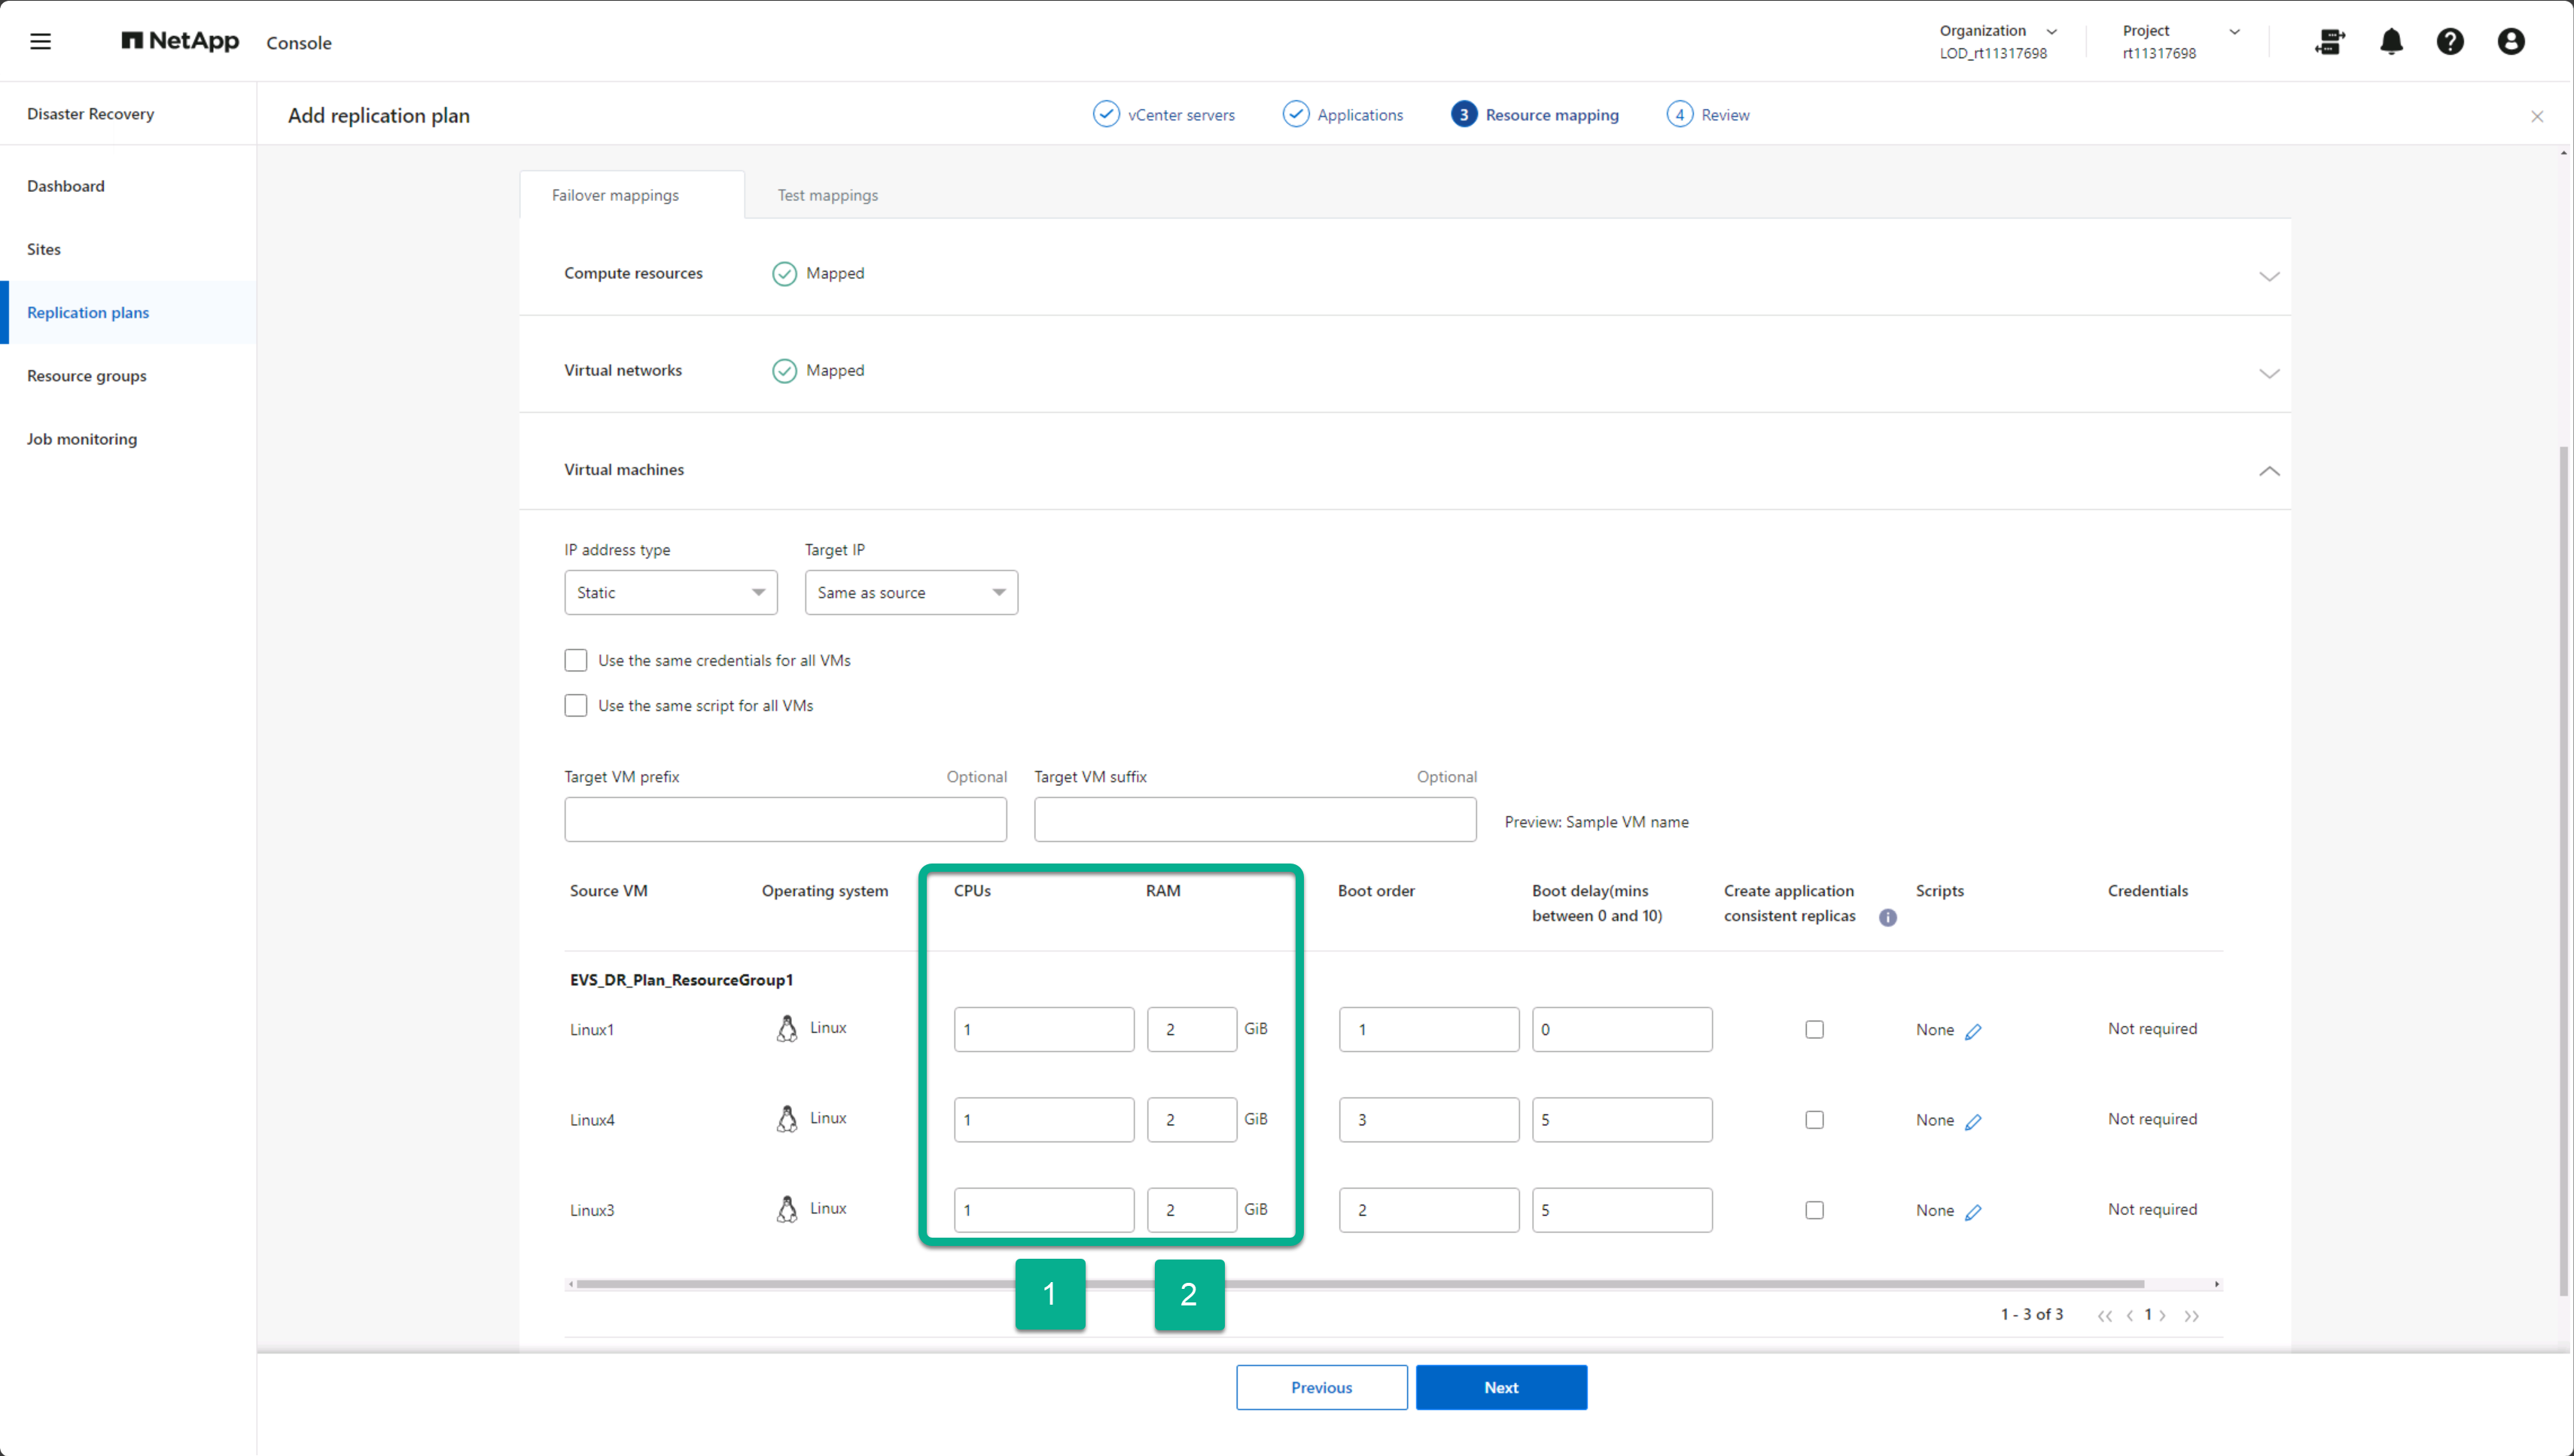Edit scripts pencil icon for Linux3
The height and width of the screenshot is (1456, 2574).
(1973, 1211)
